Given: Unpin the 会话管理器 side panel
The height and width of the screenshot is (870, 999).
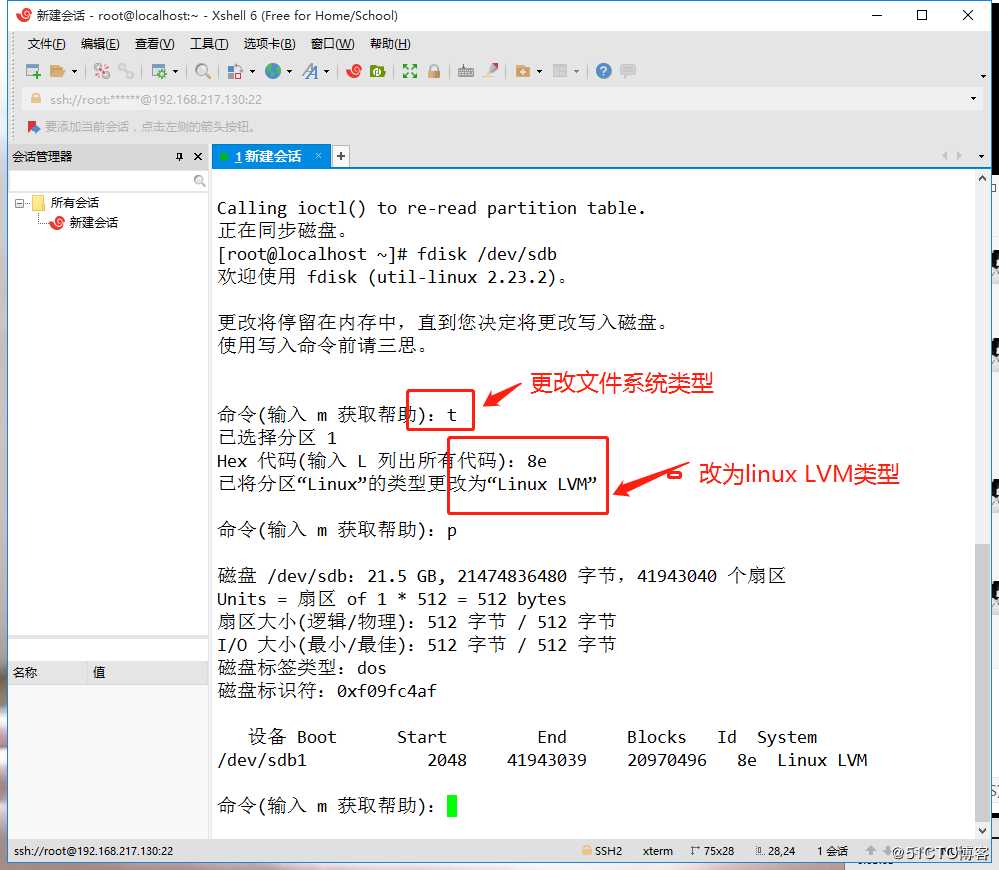Looking at the screenshot, I should tap(180, 156).
